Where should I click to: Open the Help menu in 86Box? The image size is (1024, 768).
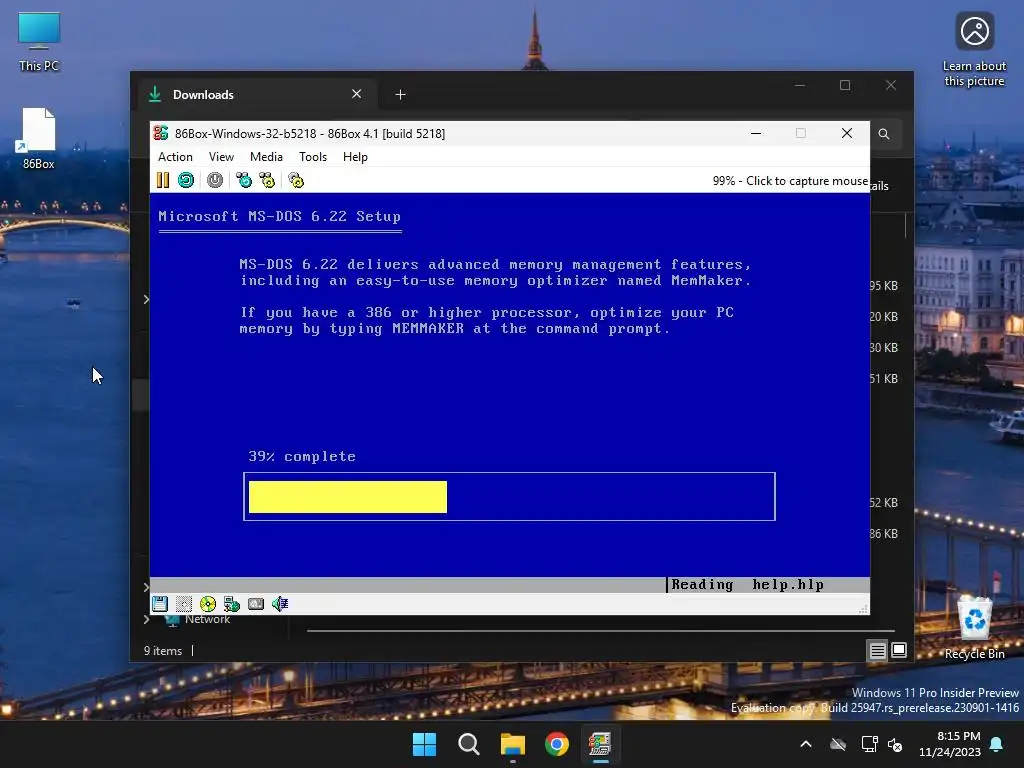coord(355,157)
